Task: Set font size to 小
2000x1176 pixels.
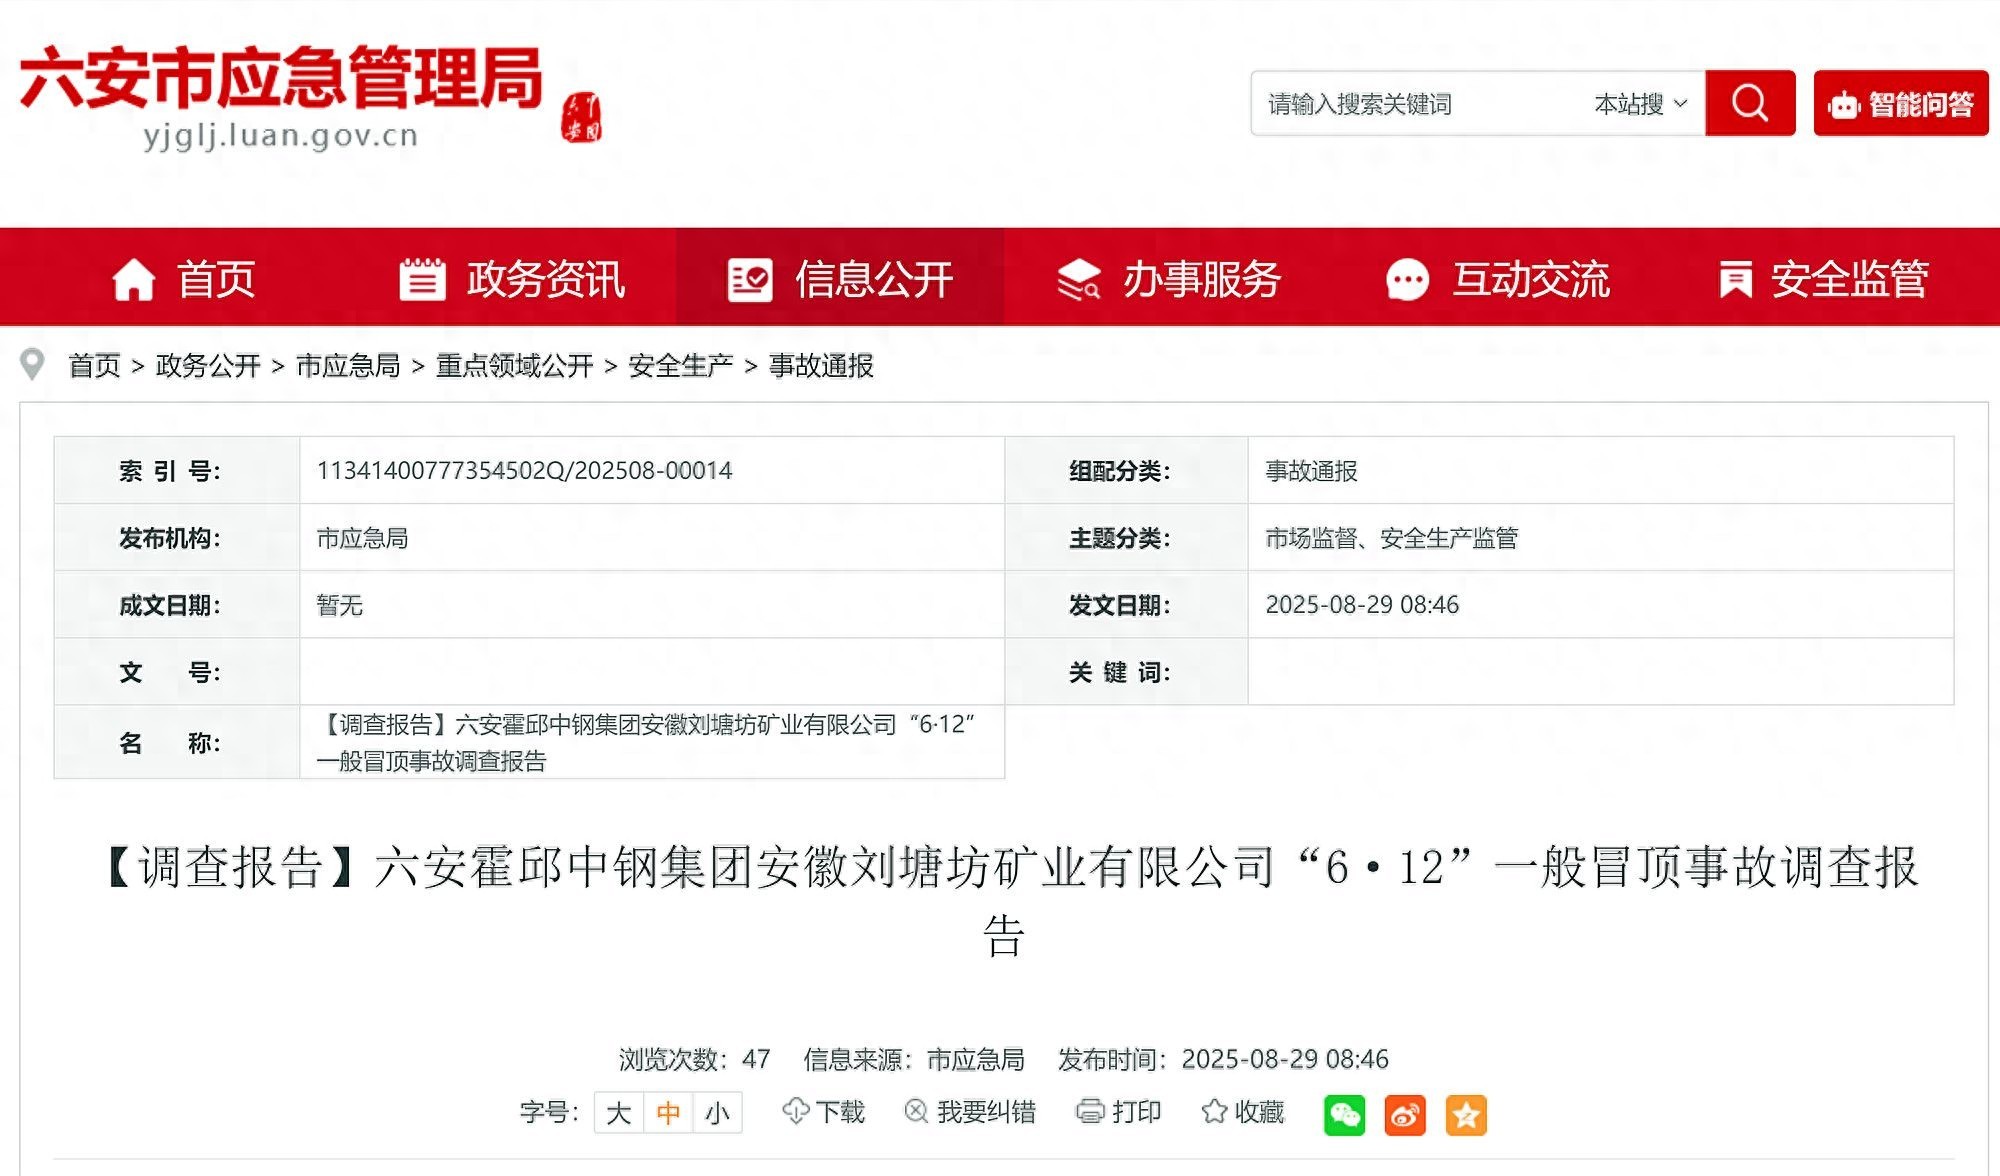Action: [717, 1113]
